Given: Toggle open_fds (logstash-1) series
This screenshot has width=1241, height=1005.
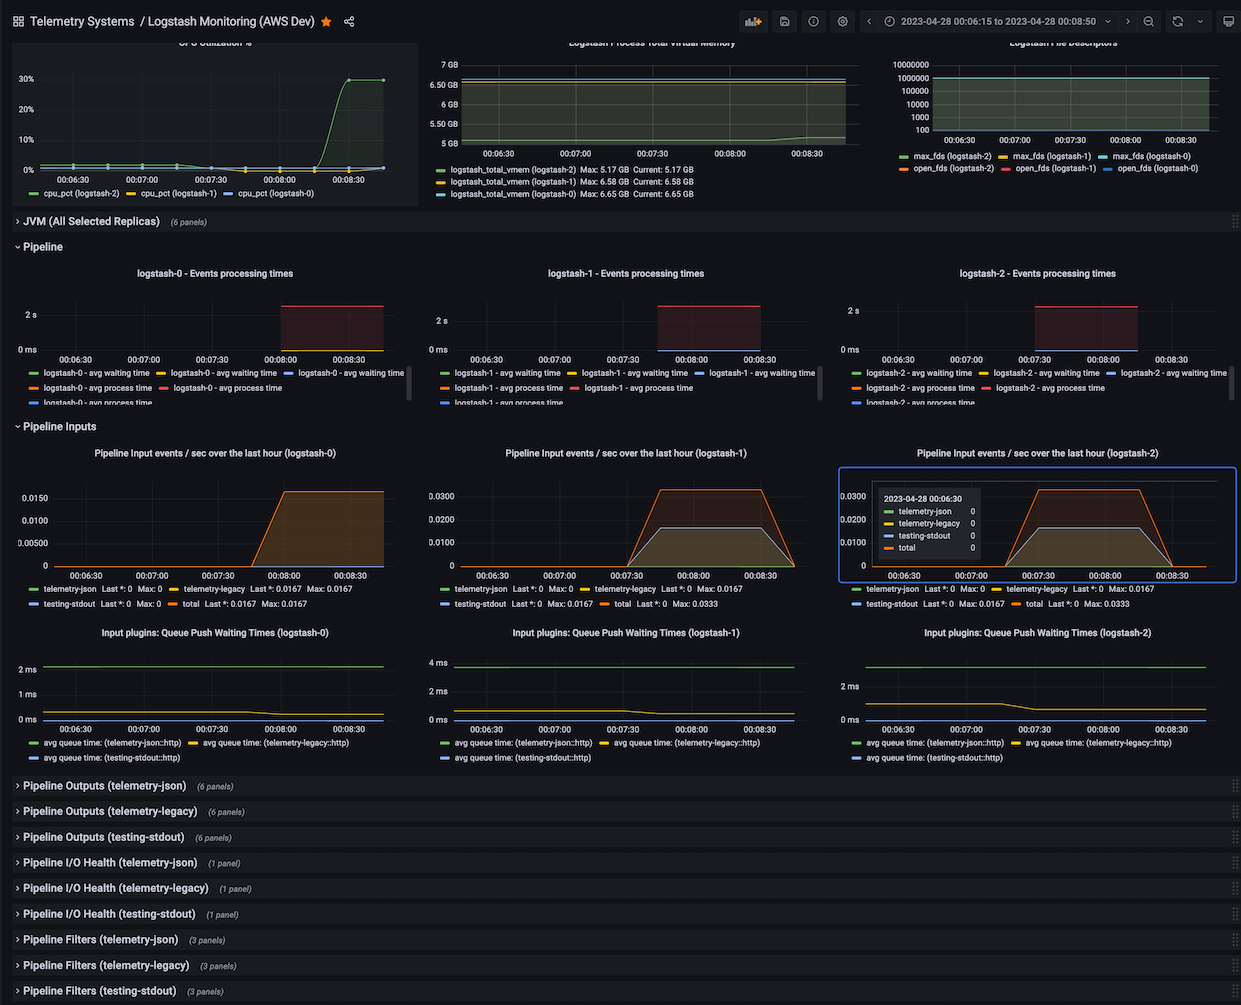Looking at the screenshot, I should click(x=1055, y=168).
